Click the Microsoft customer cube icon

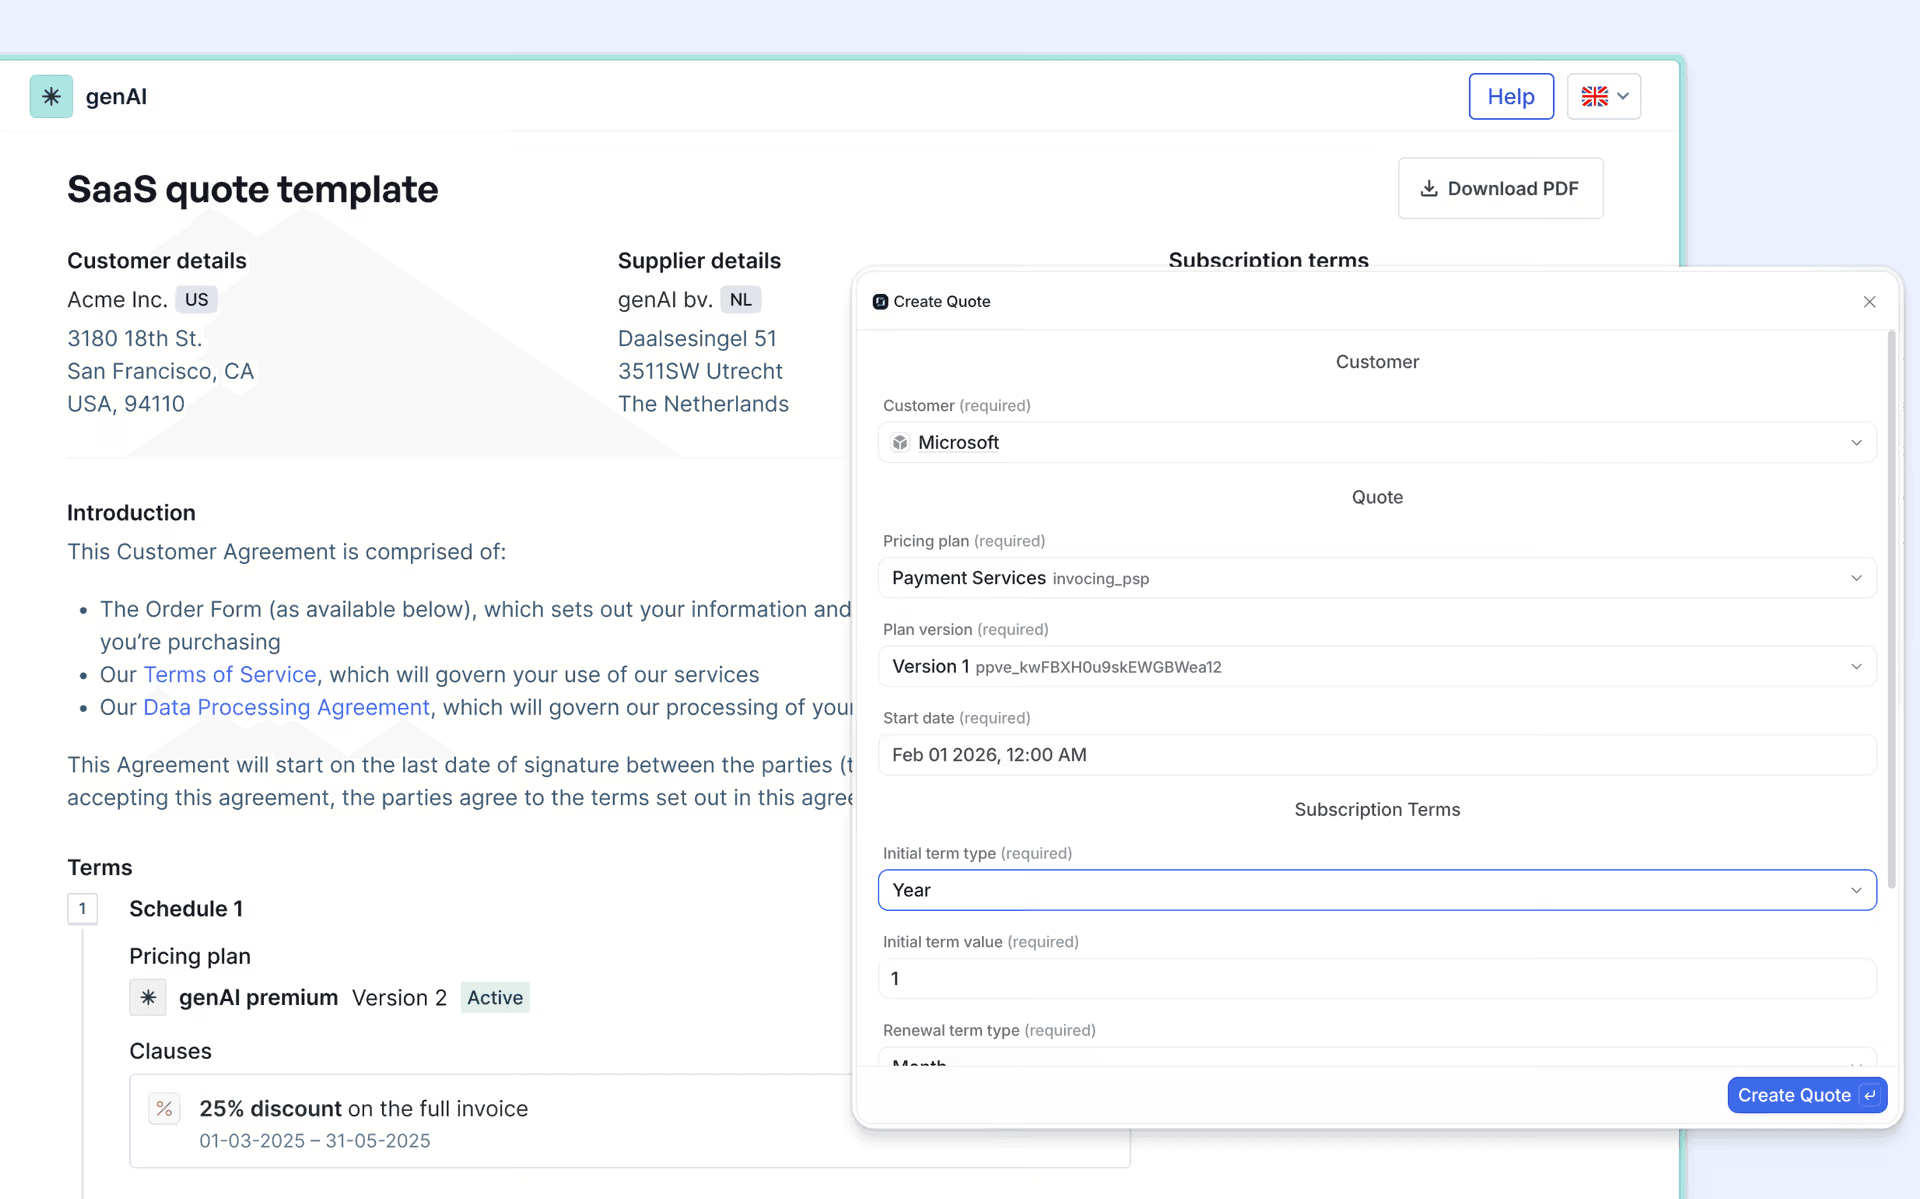(x=900, y=443)
